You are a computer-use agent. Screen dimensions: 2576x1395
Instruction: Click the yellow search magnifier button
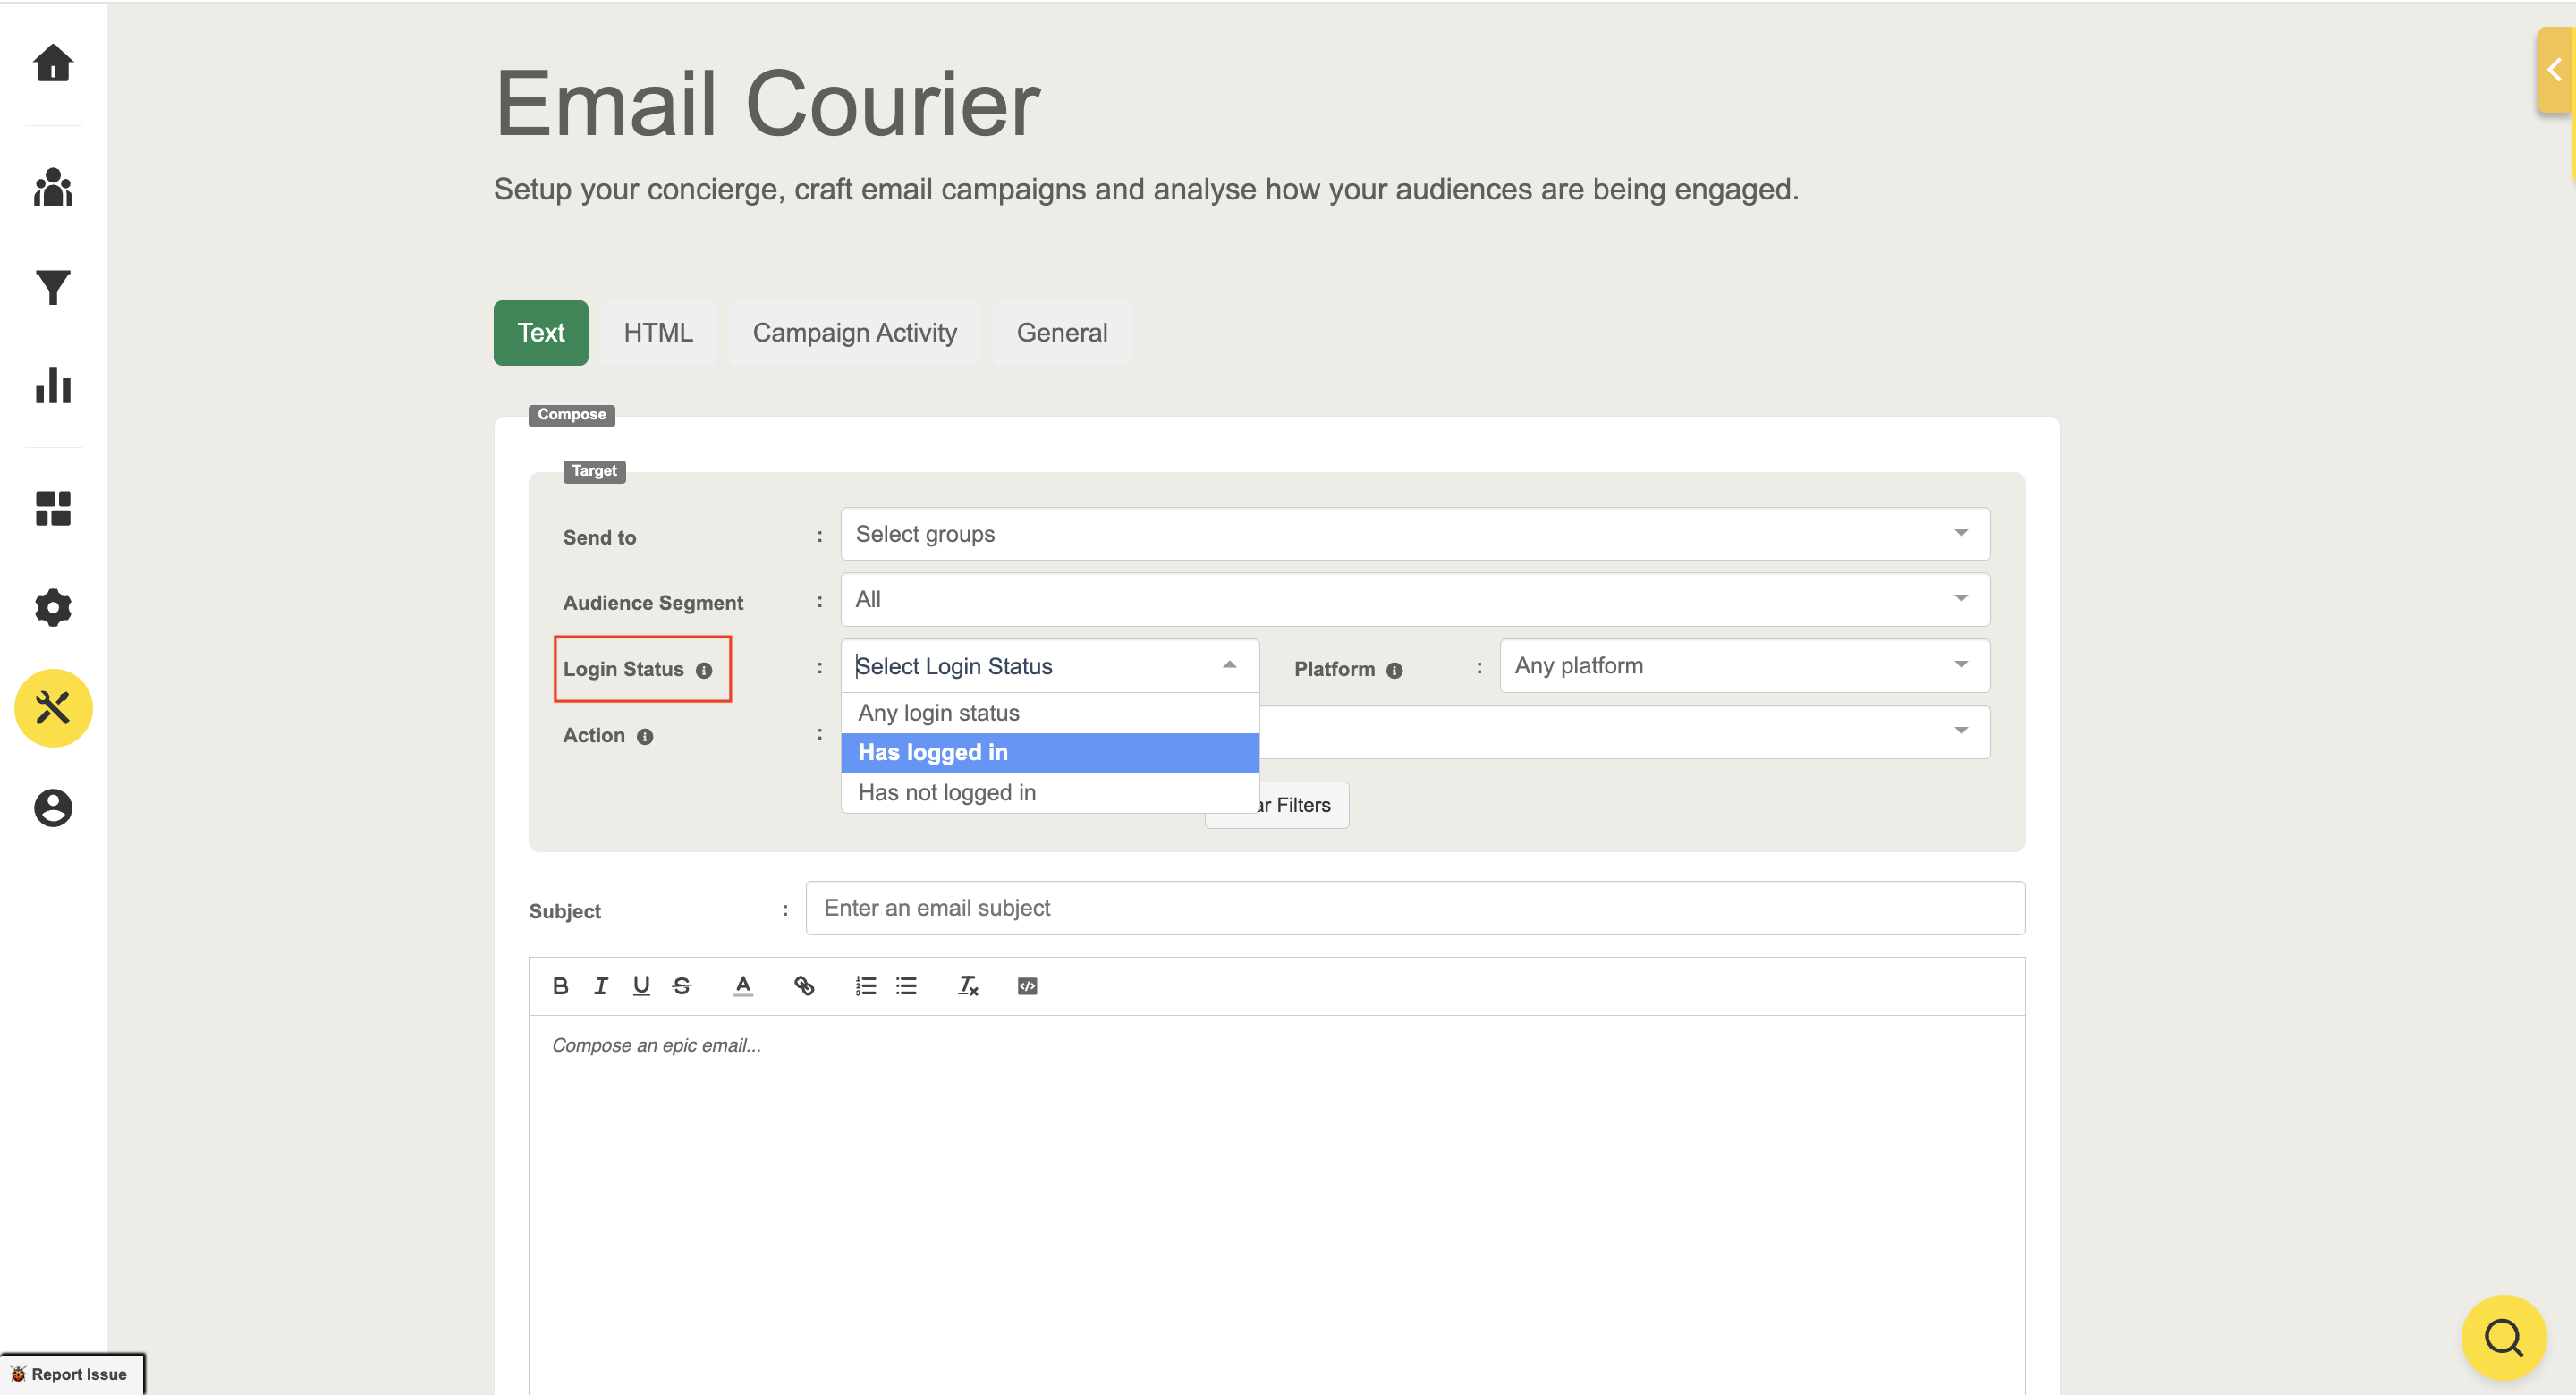coord(2503,1337)
